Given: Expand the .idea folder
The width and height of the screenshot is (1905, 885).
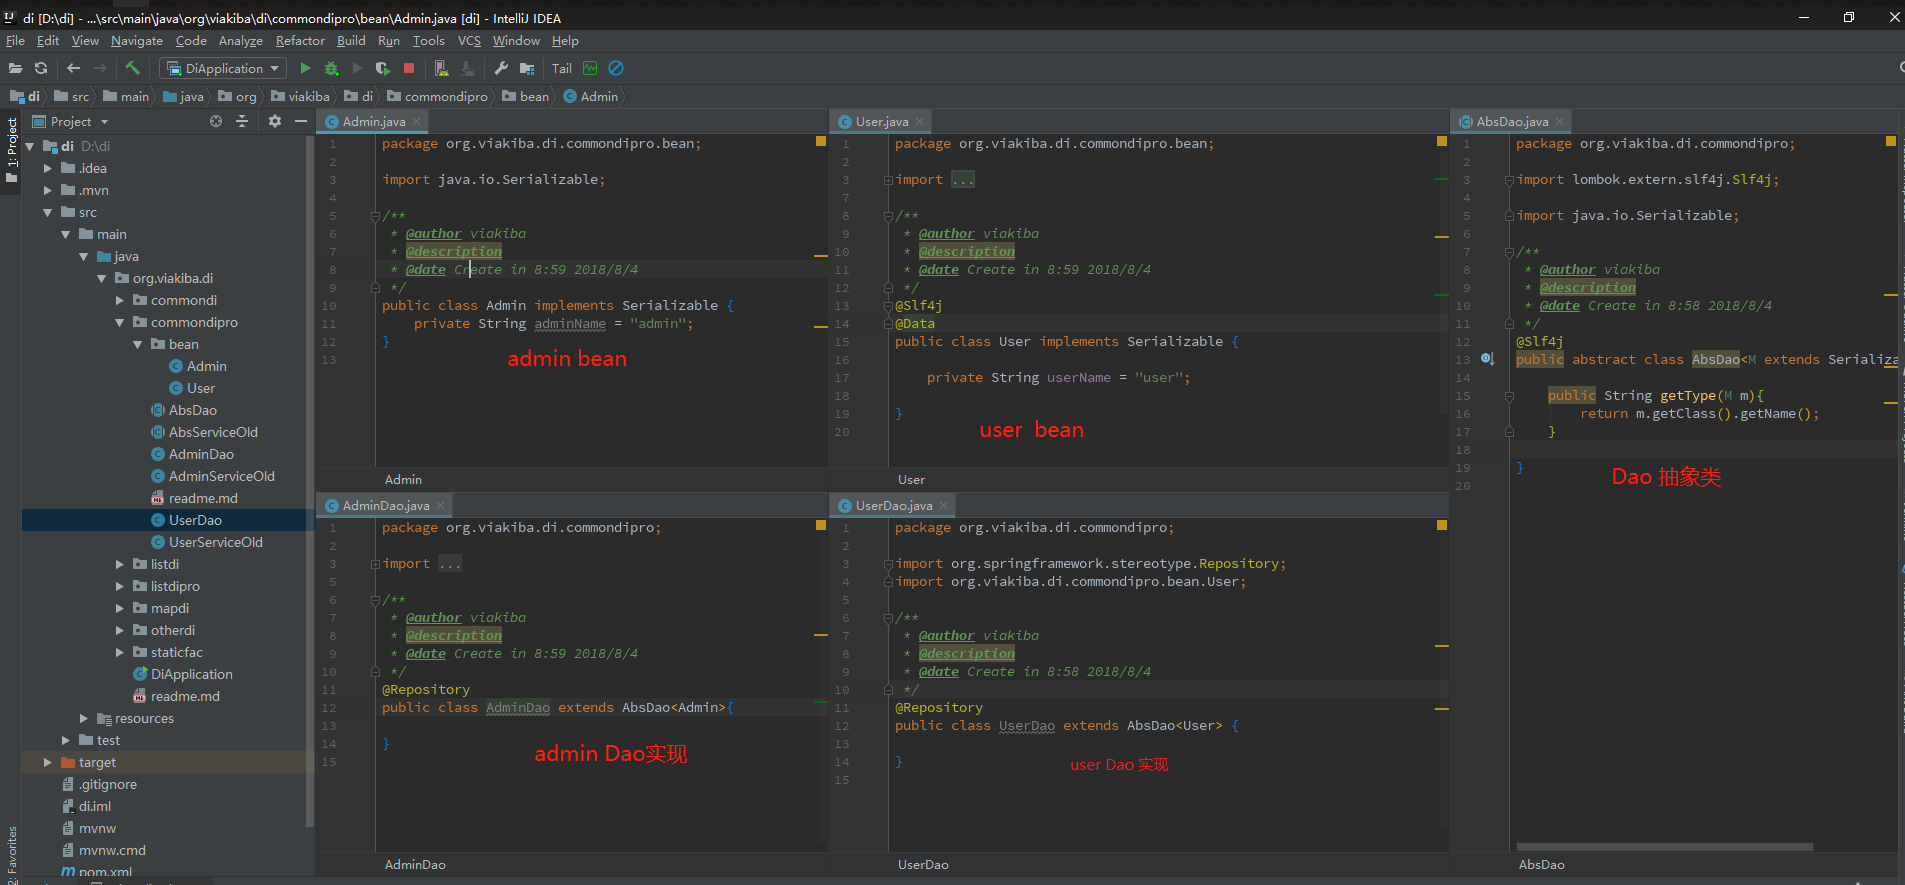Looking at the screenshot, I should (48, 168).
